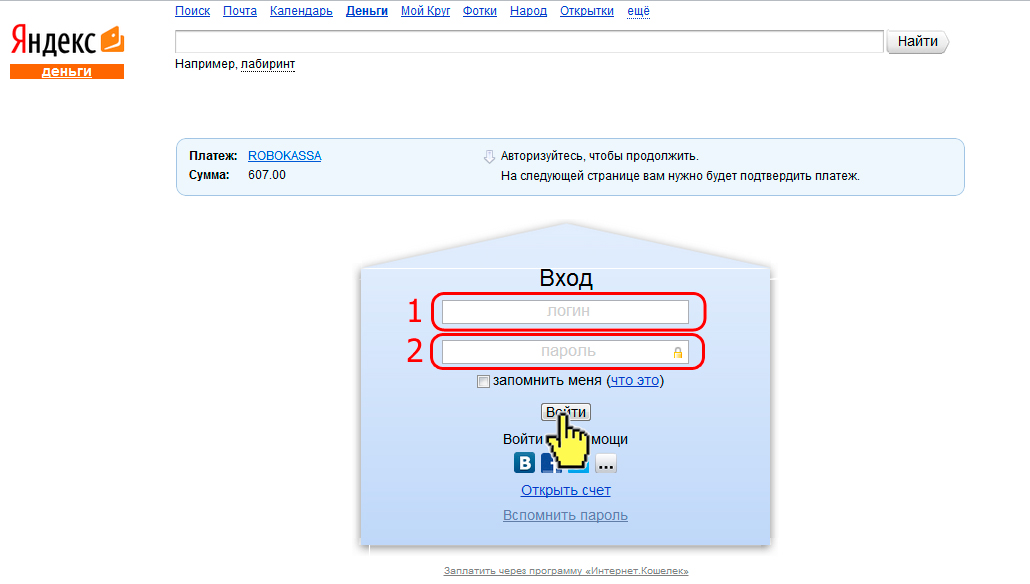
Task: Follow the 'Открыть счет' link
Action: pyautogui.click(x=565, y=490)
